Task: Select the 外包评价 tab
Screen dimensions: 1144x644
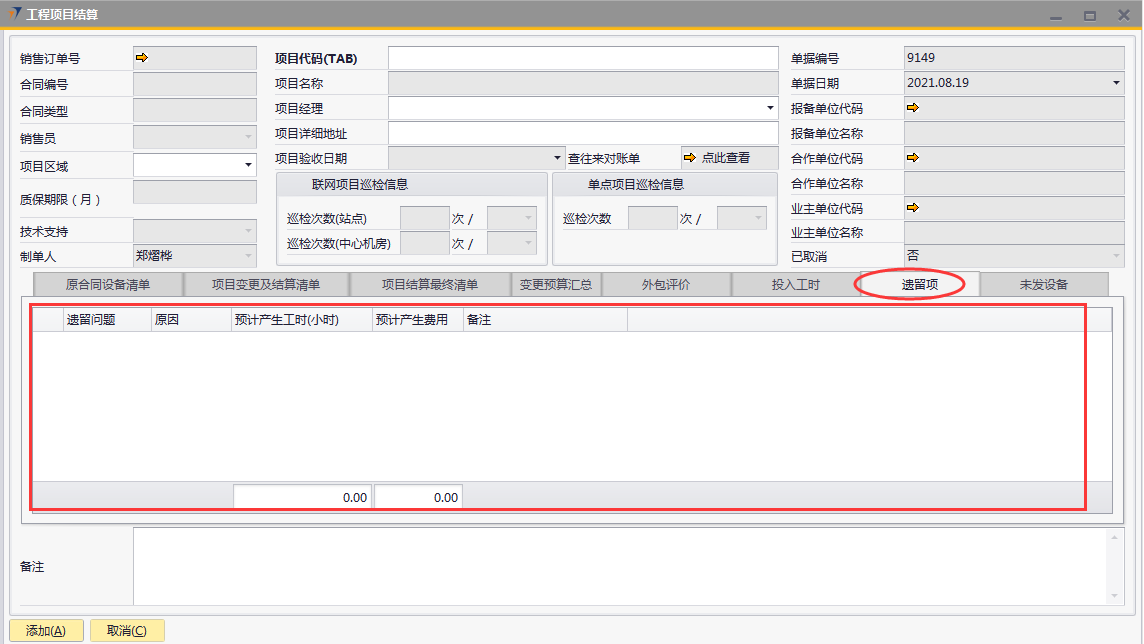Action: point(666,285)
